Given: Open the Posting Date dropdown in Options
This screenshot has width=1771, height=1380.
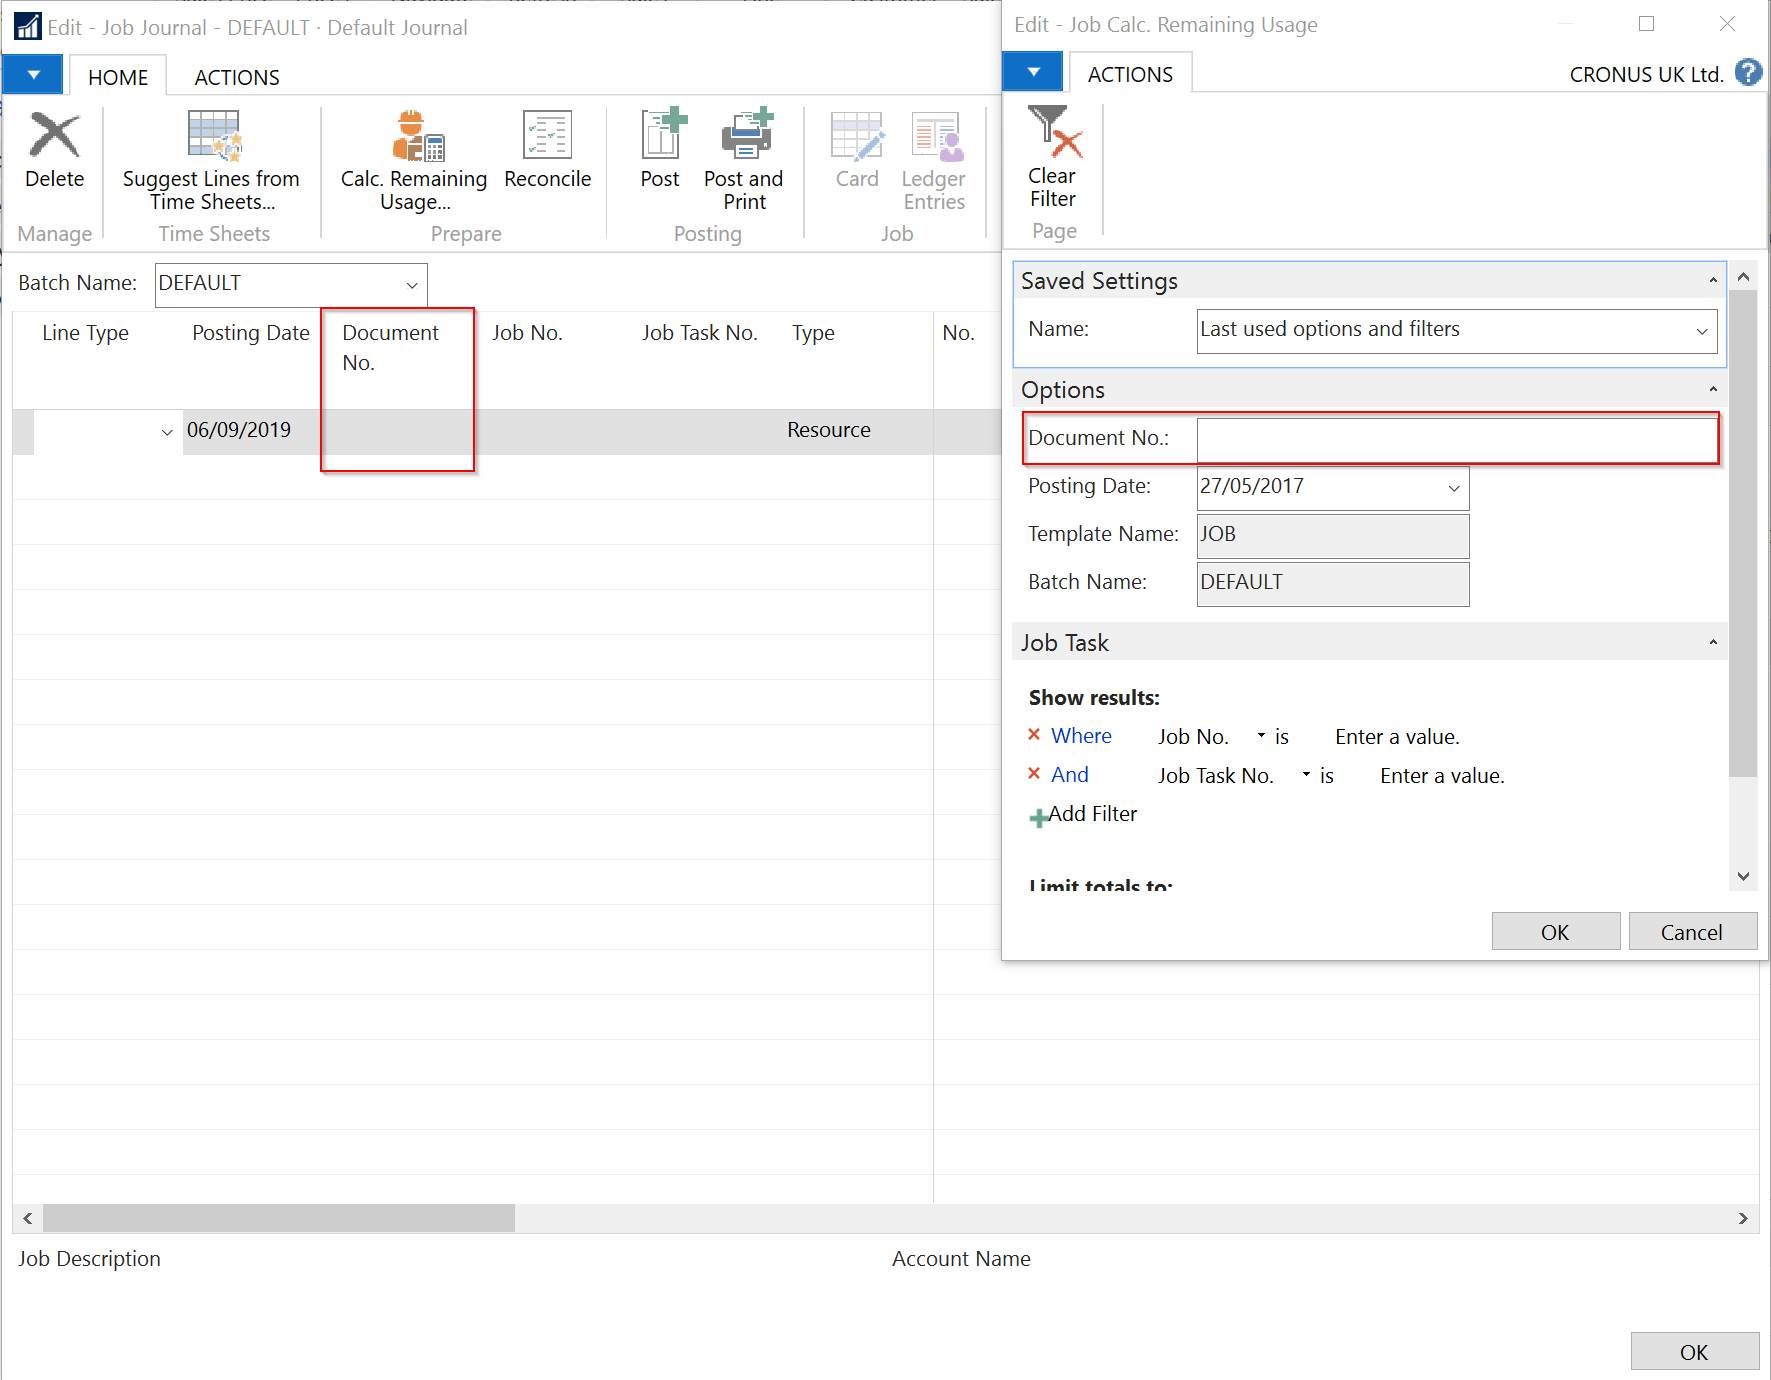Looking at the screenshot, I should coord(1453,488).
